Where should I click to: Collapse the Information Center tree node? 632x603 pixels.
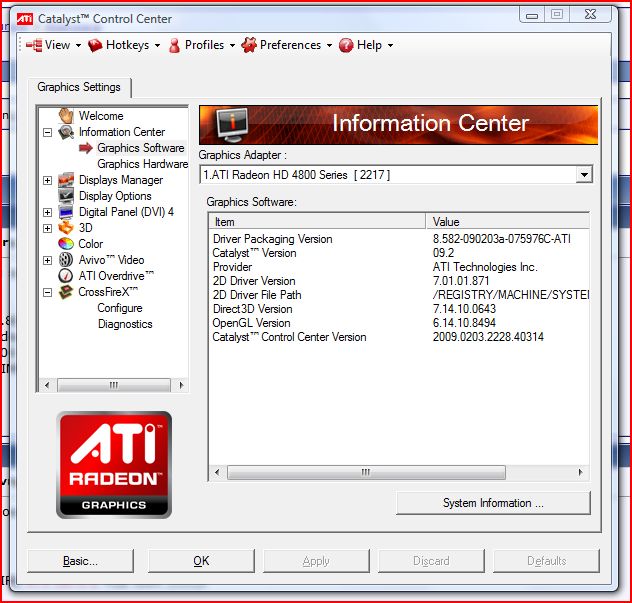coord(48,132)
